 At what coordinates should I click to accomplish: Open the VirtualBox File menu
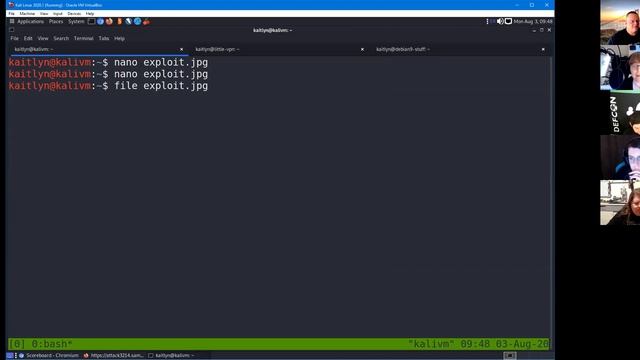pos(11,13)
